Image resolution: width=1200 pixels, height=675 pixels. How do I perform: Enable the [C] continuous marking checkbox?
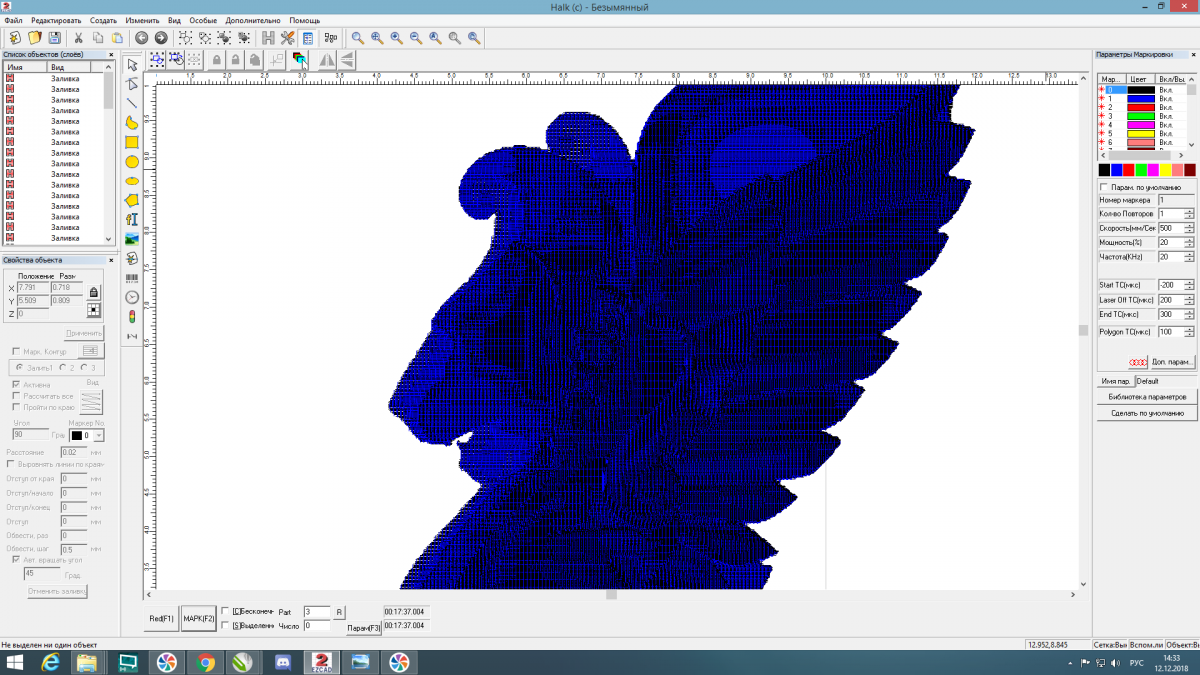coord(225,611)
